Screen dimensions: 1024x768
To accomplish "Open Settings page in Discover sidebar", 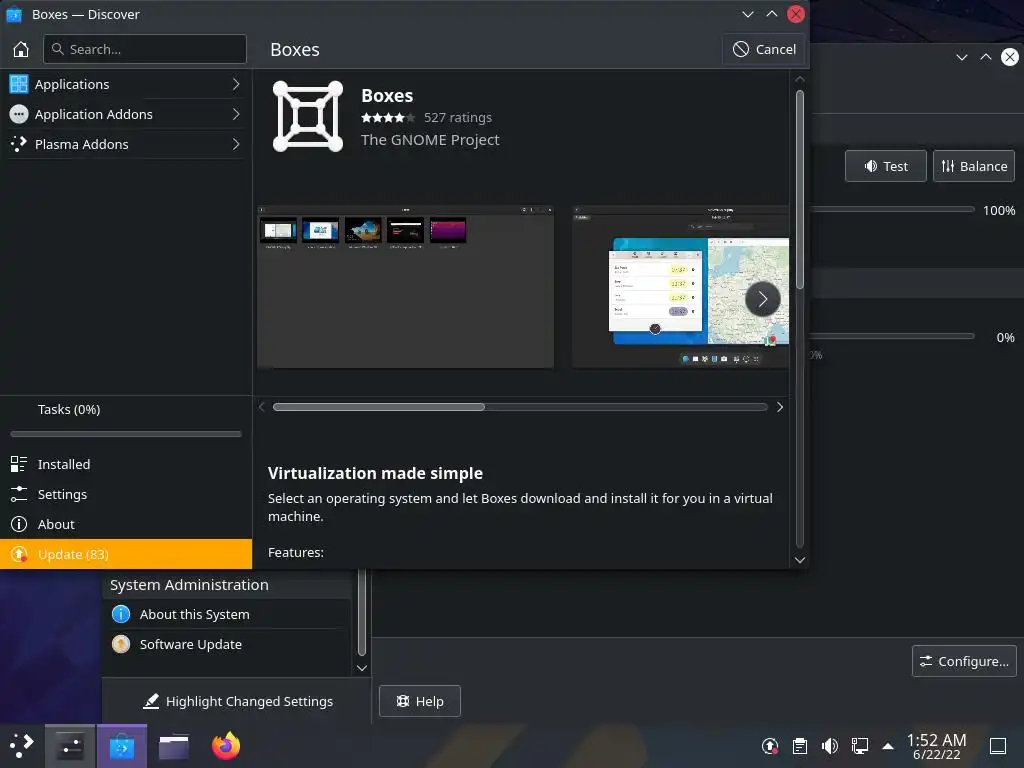I will [x=126, y=494].
